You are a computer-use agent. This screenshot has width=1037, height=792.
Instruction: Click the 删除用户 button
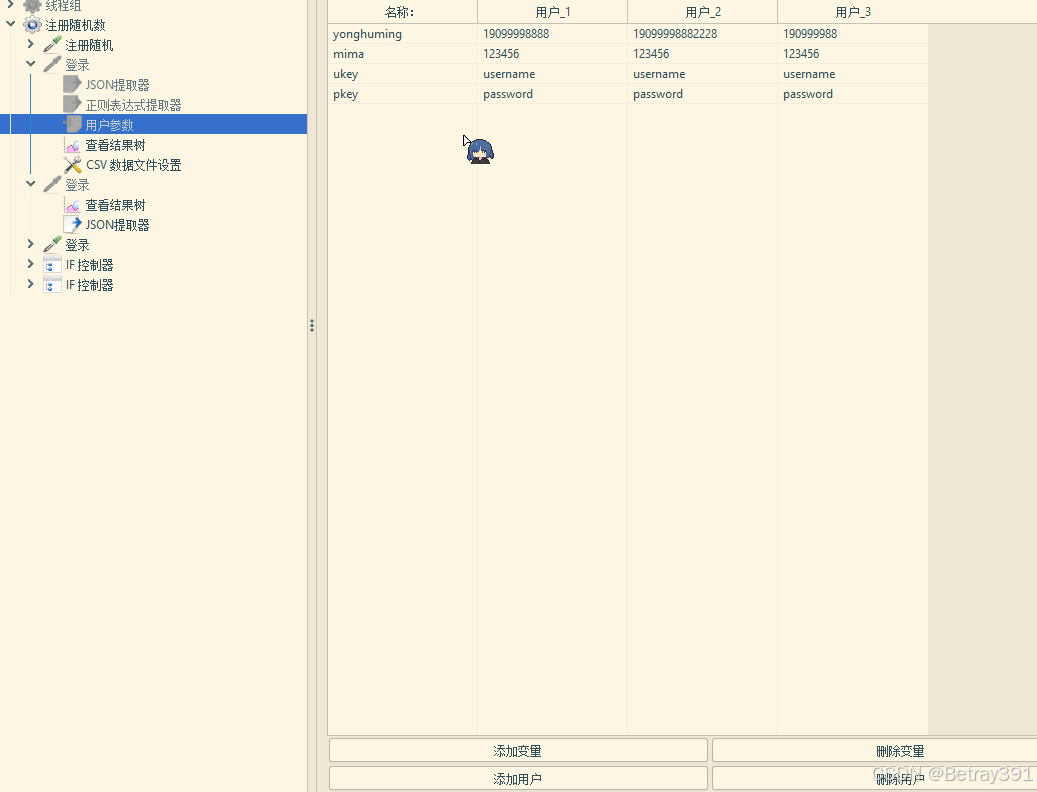874,779
